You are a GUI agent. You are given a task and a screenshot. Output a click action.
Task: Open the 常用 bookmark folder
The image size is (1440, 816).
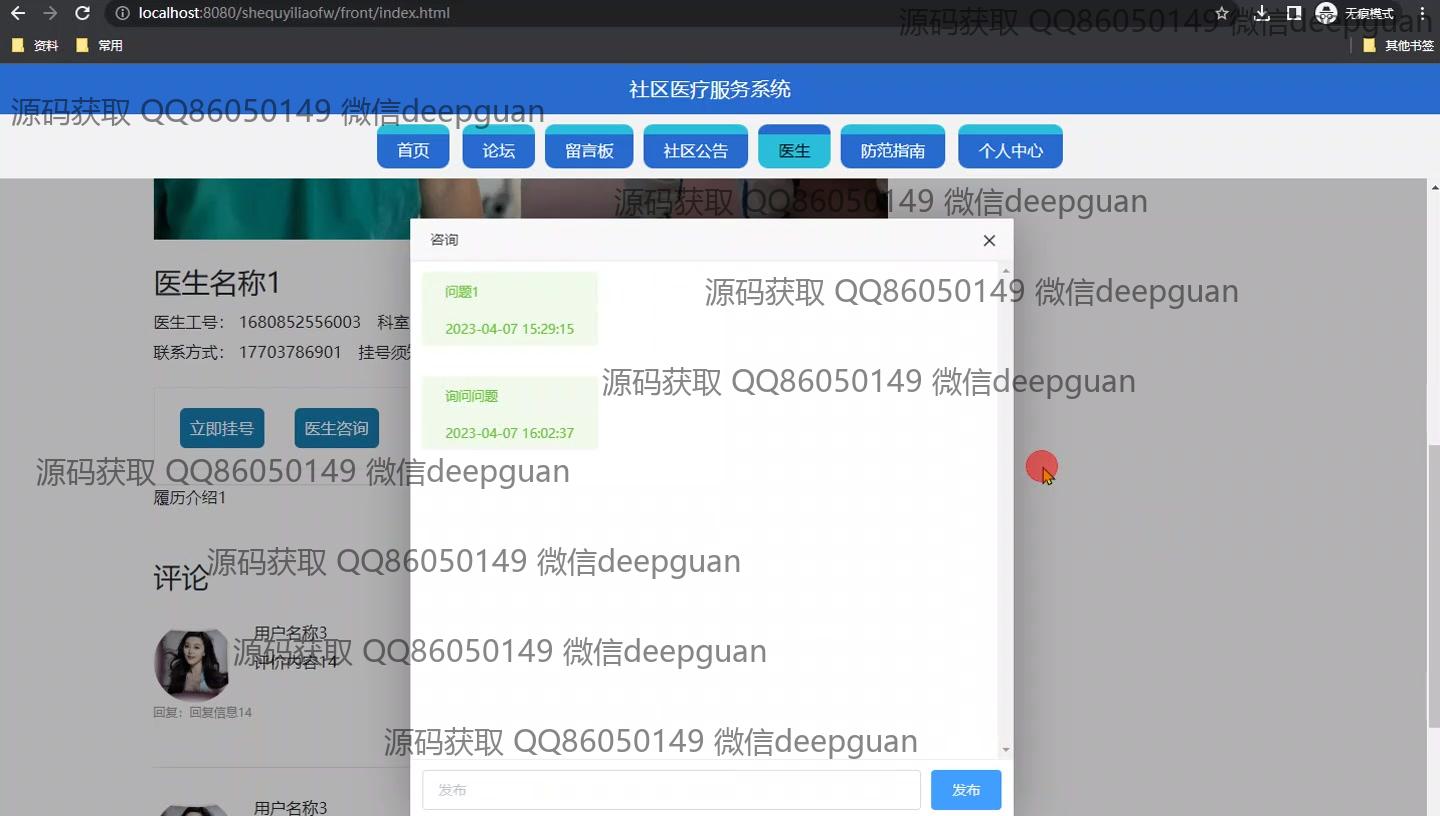coord(100,45)
